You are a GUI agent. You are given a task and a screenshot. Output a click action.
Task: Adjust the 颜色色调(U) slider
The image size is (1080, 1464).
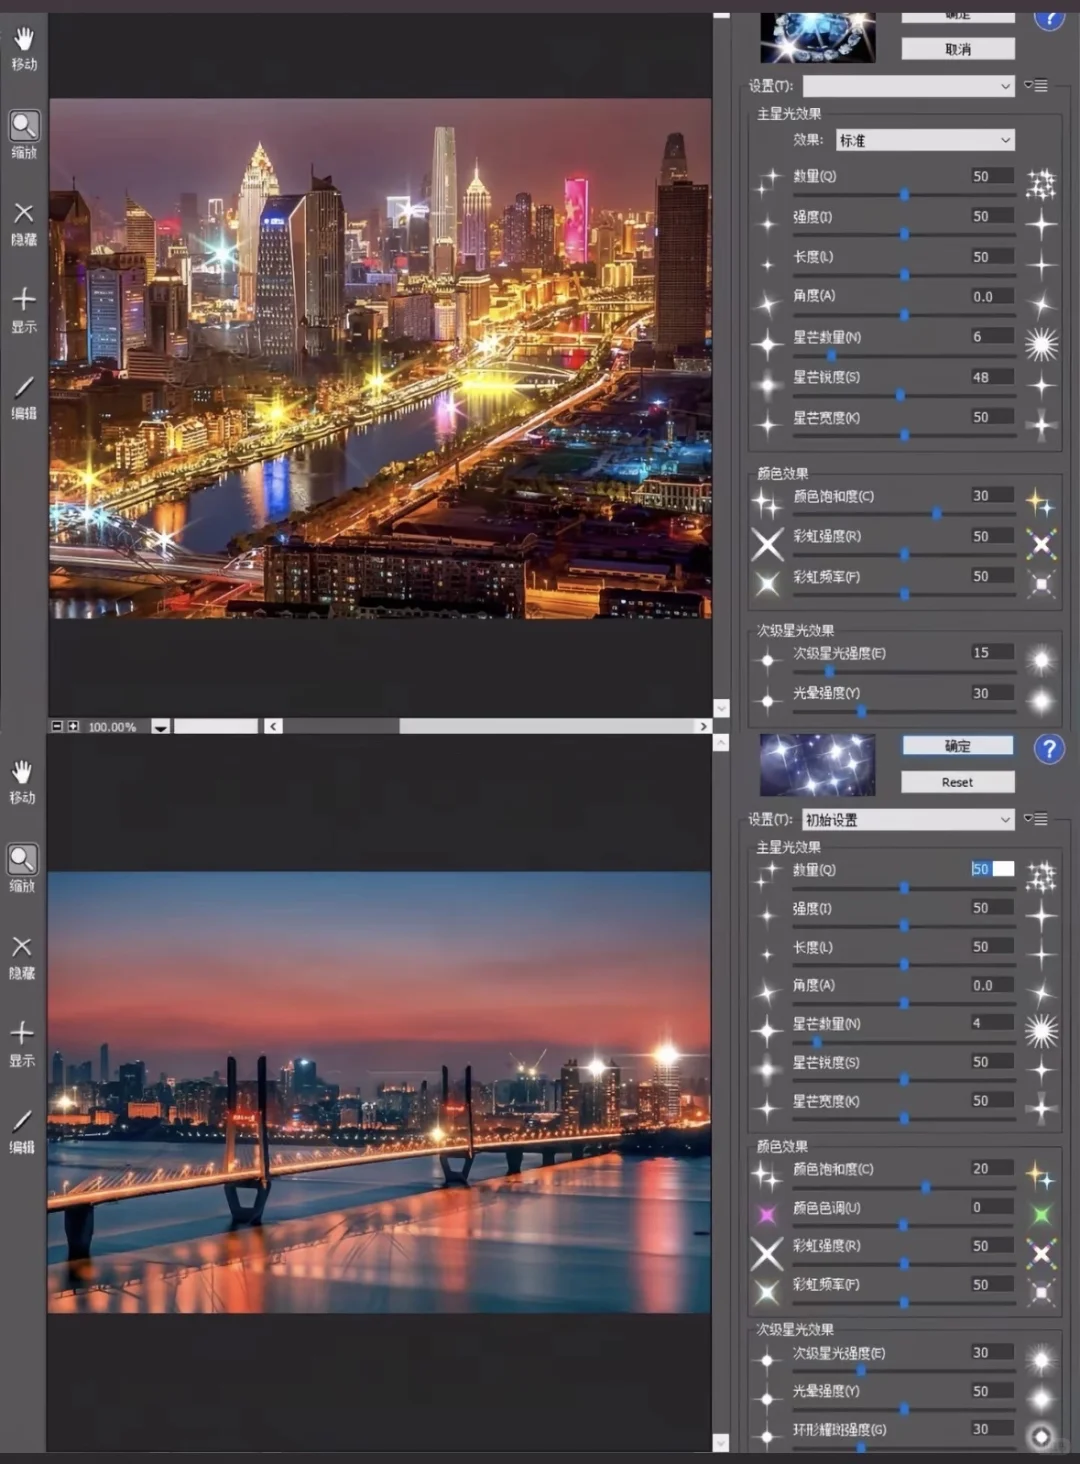pos(904,1225)
